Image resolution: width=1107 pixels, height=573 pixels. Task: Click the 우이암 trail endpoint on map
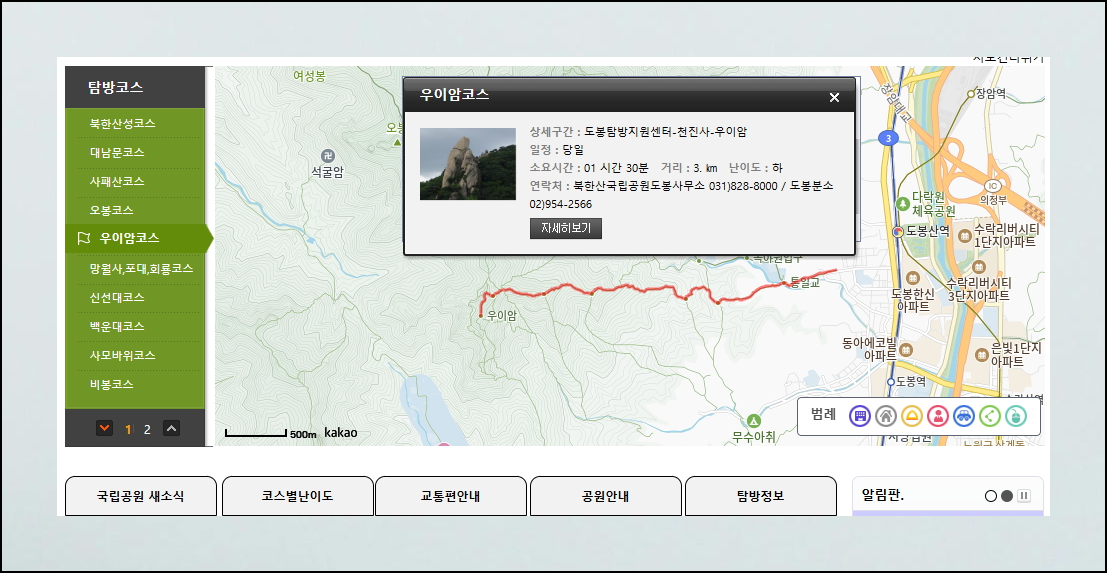coord(481,316)
